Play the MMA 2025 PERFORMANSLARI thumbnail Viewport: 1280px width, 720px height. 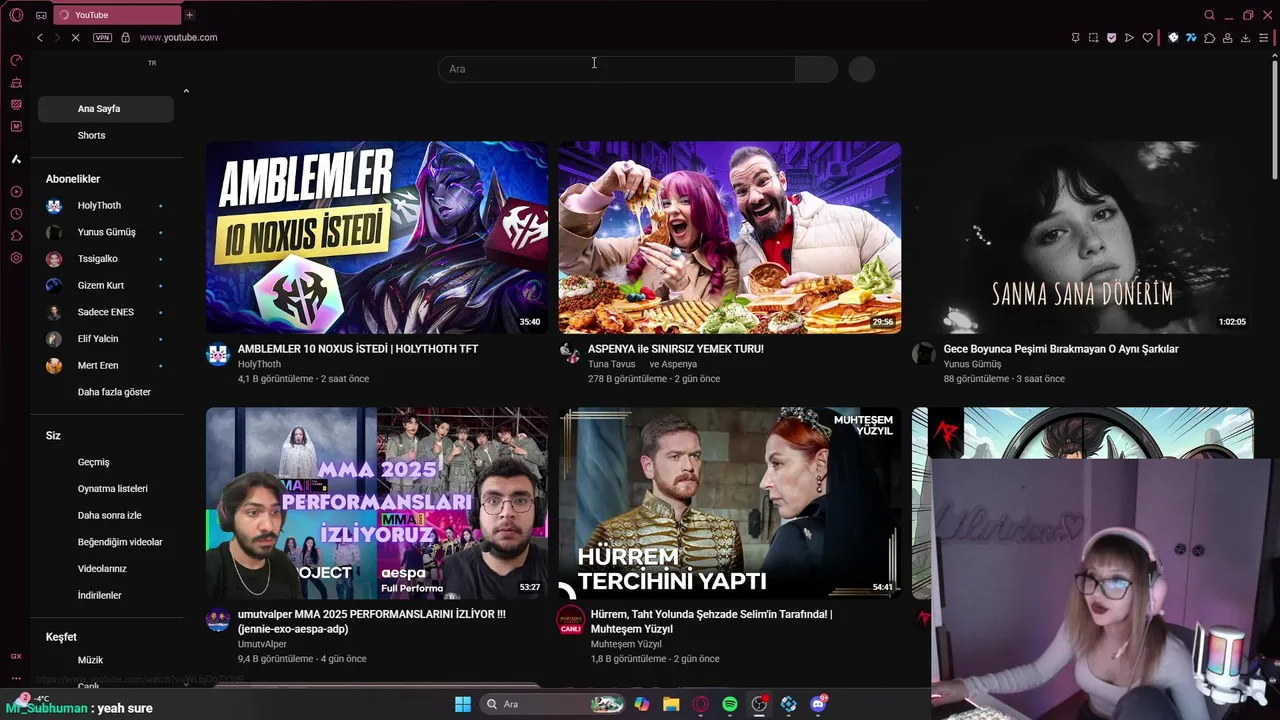(377, 503)
